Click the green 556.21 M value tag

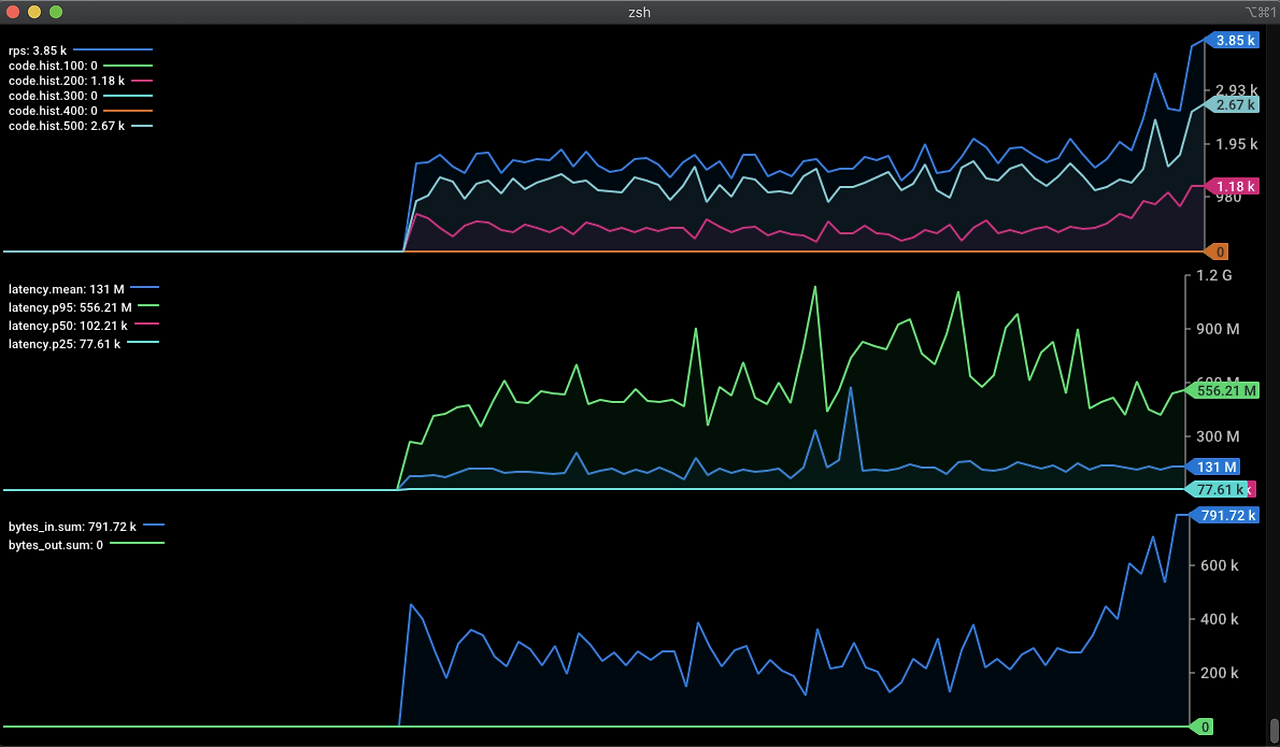coord(1221,391)
